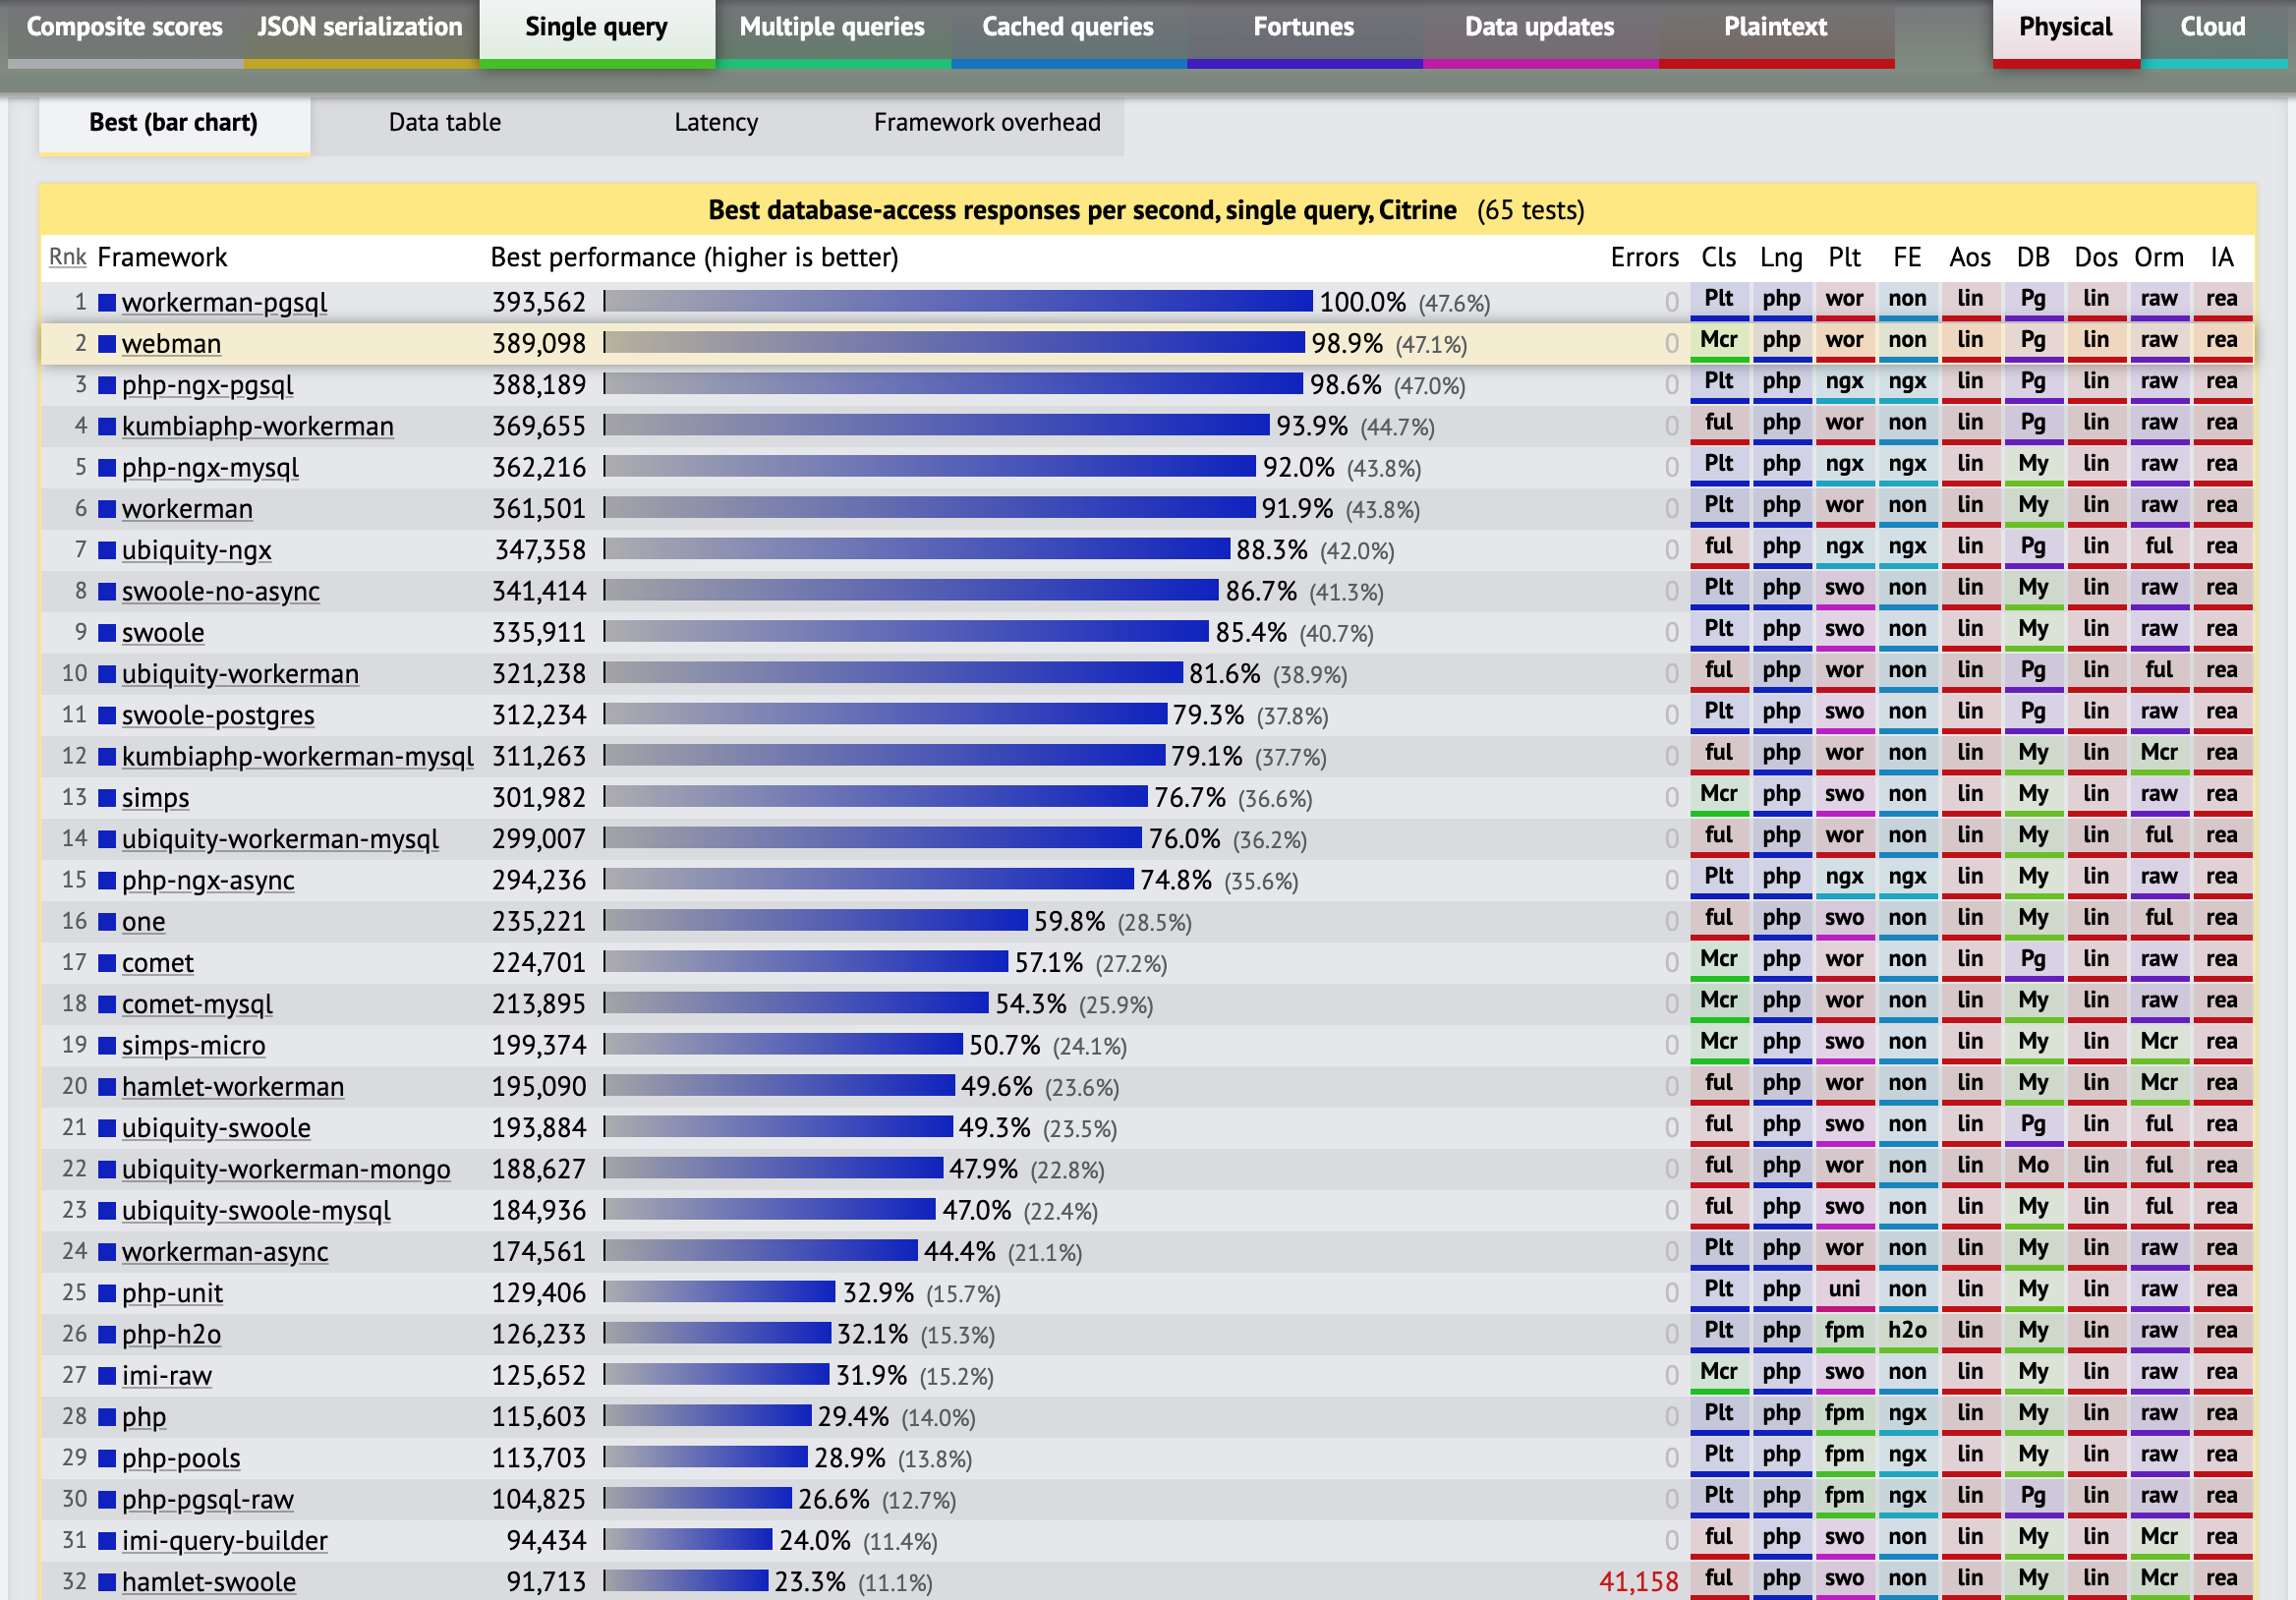Select the Cloud hardware tab
The width and height of the screenshot is (2296, 1600).
pos(2212,28)
